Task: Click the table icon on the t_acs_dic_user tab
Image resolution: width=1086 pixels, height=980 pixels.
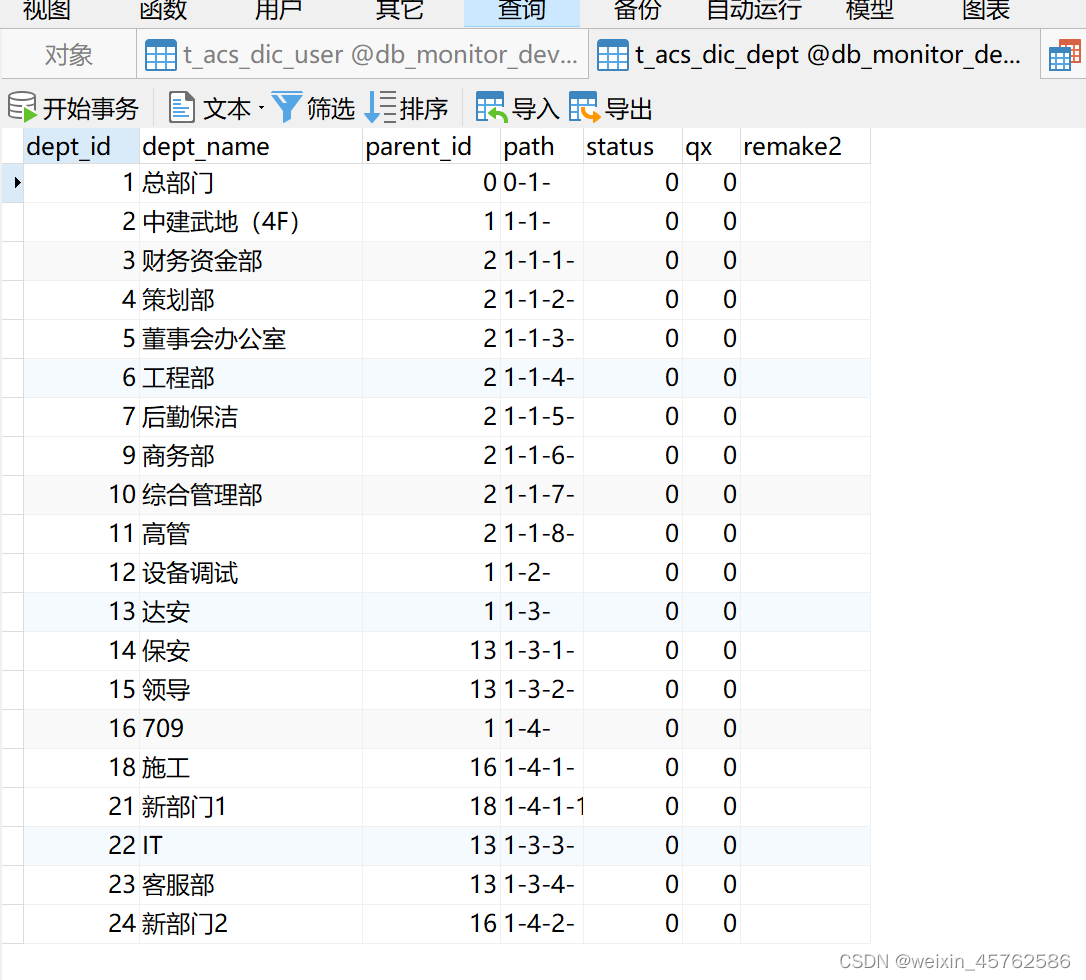Action: (160, 54)
